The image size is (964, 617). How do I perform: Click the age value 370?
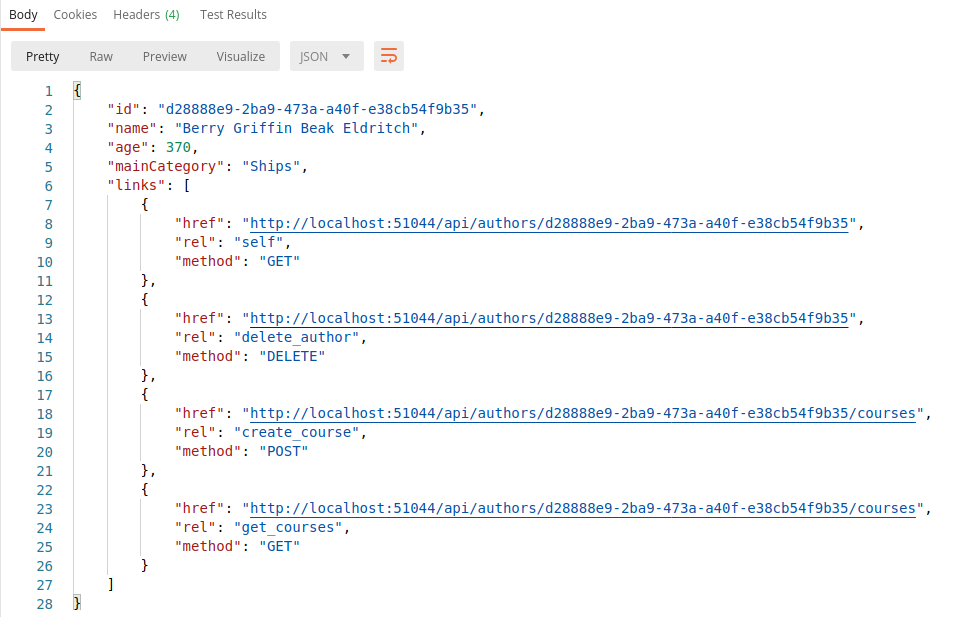pos(178,147)
